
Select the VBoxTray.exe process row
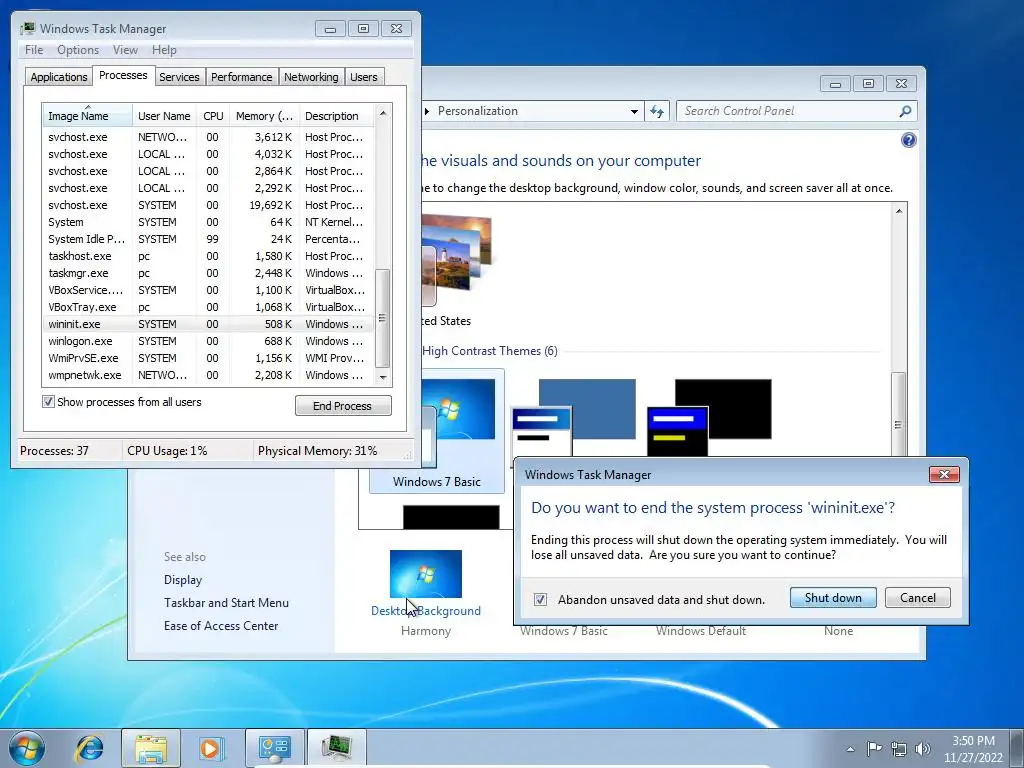click(x=208, y=307)
